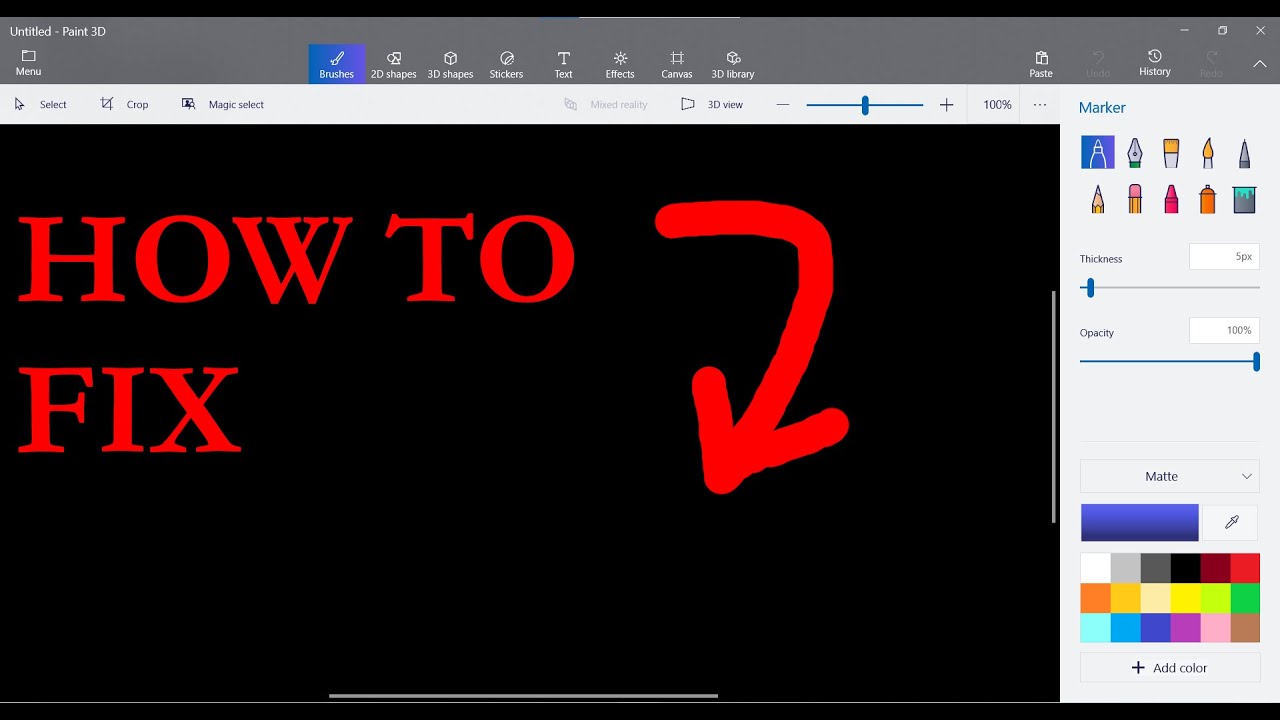This screenshot has width=1280, height=720.
Task: Click the Opacity slider handle
Action: coord(1256,362)
